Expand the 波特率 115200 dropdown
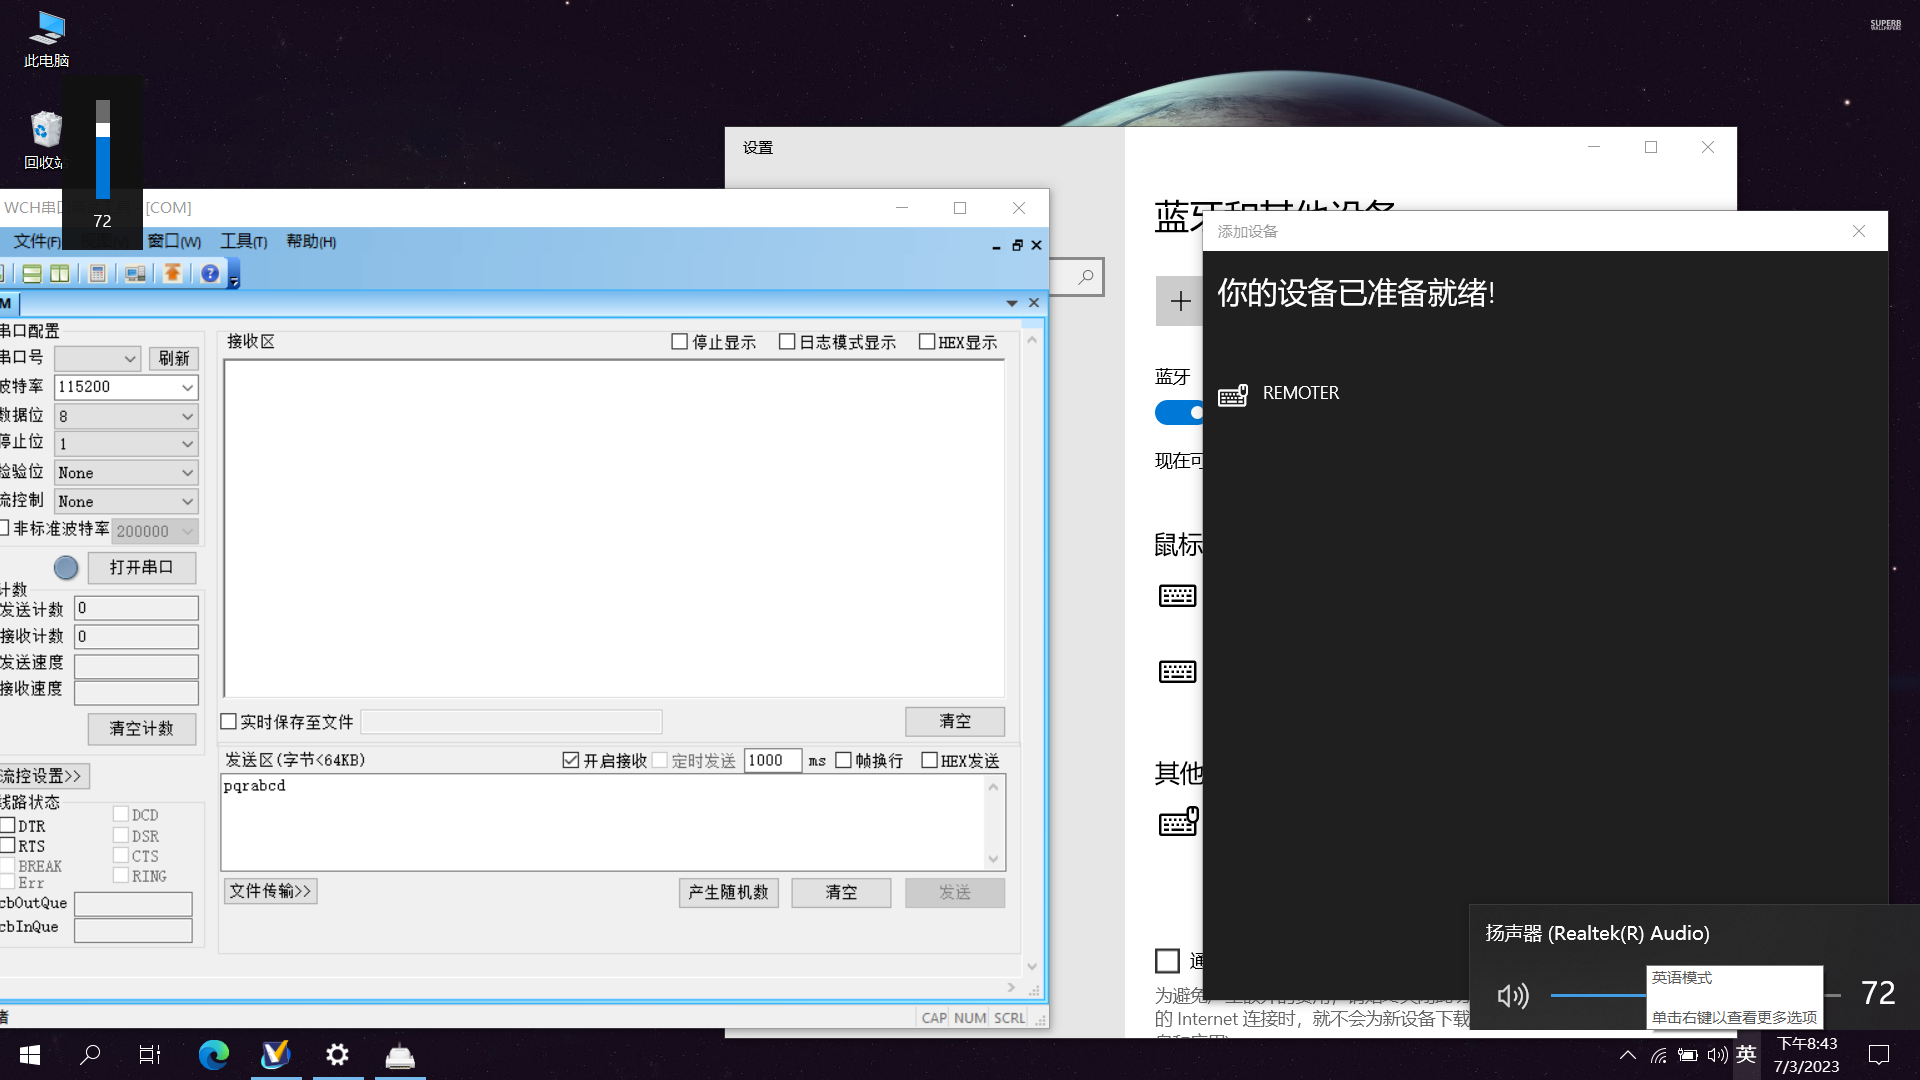Image resolution: width=1920 pixels, height=1080 pixels. pyautogui.click(x=186, y=387)
